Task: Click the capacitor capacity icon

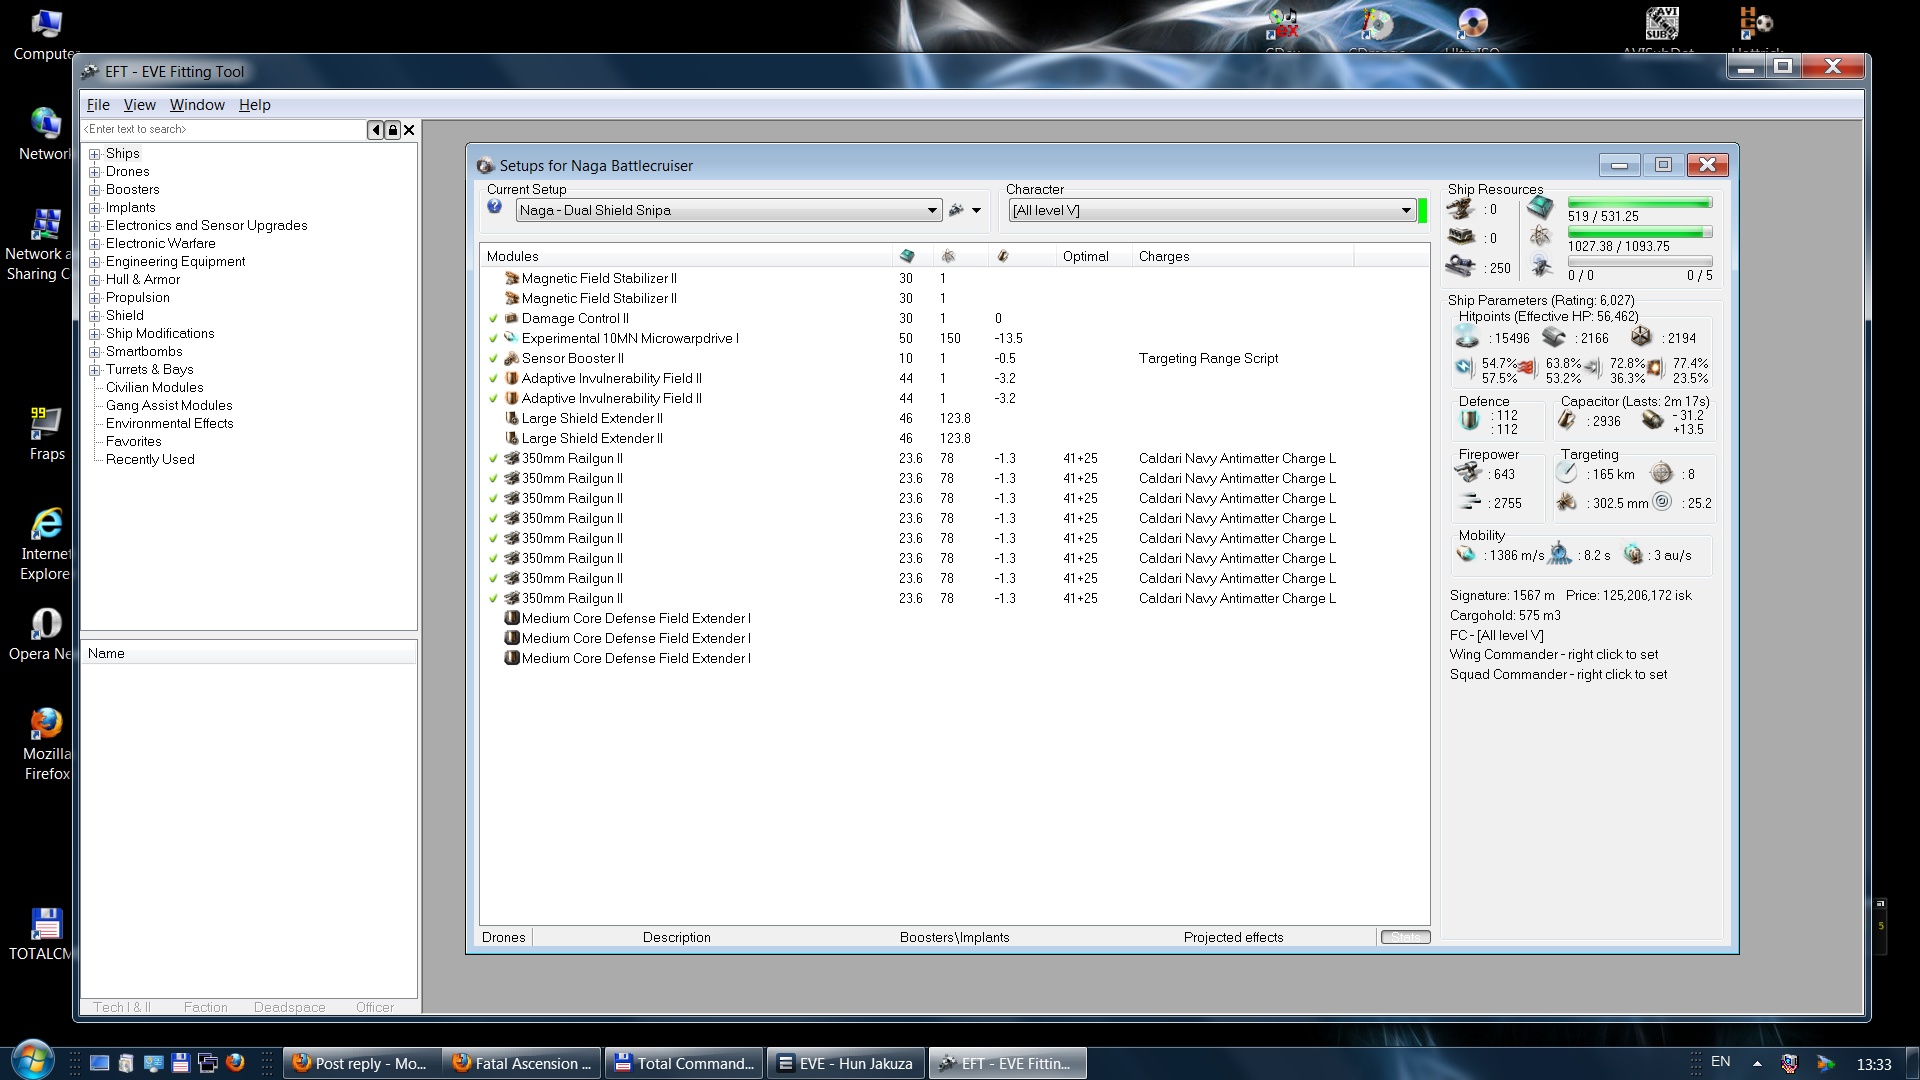Action: pos(1567,421)
